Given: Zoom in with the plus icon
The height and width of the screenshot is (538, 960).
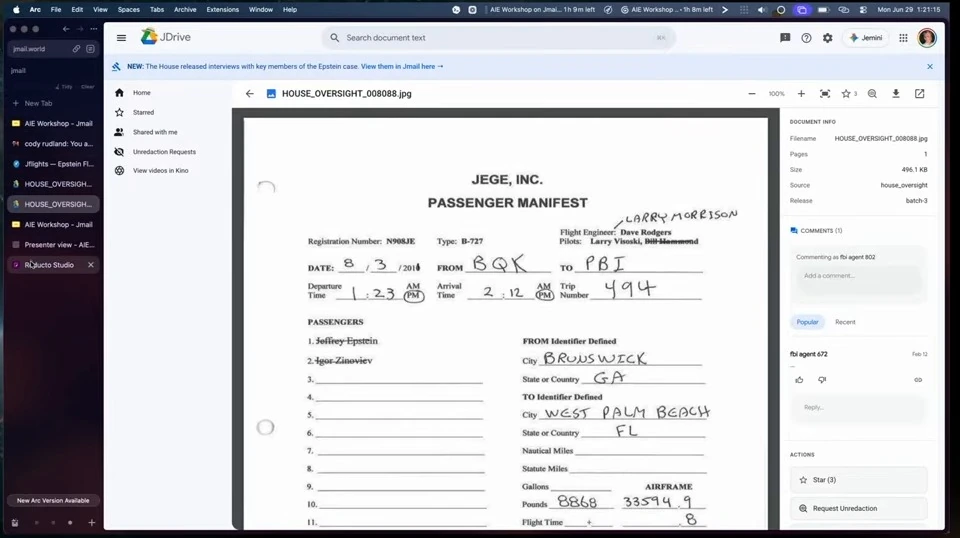Looking at the screenshot, I should point(801,94).
